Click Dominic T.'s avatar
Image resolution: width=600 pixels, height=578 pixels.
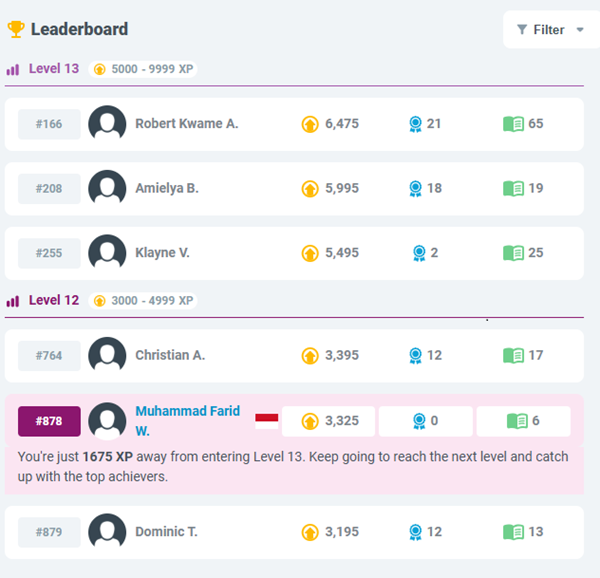pos(107,532)
